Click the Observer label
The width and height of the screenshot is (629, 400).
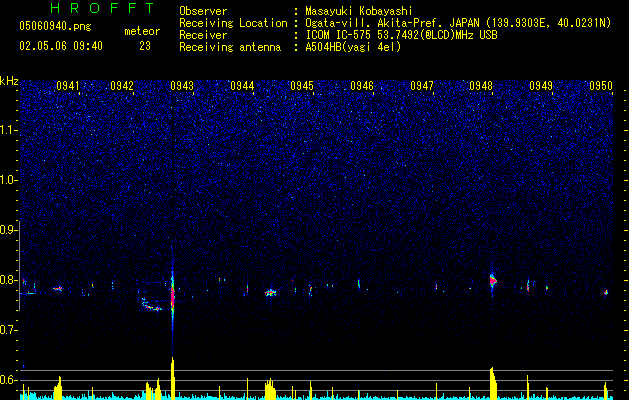pos(203,11)
